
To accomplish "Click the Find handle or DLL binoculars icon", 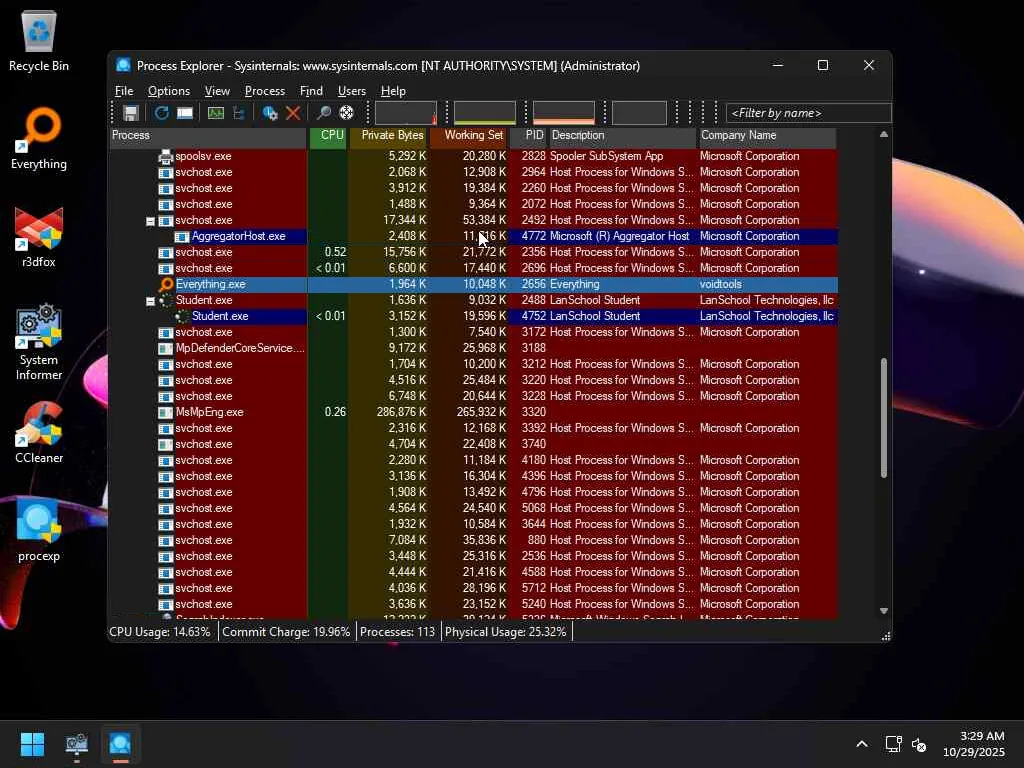I will (x=323, y=113).
